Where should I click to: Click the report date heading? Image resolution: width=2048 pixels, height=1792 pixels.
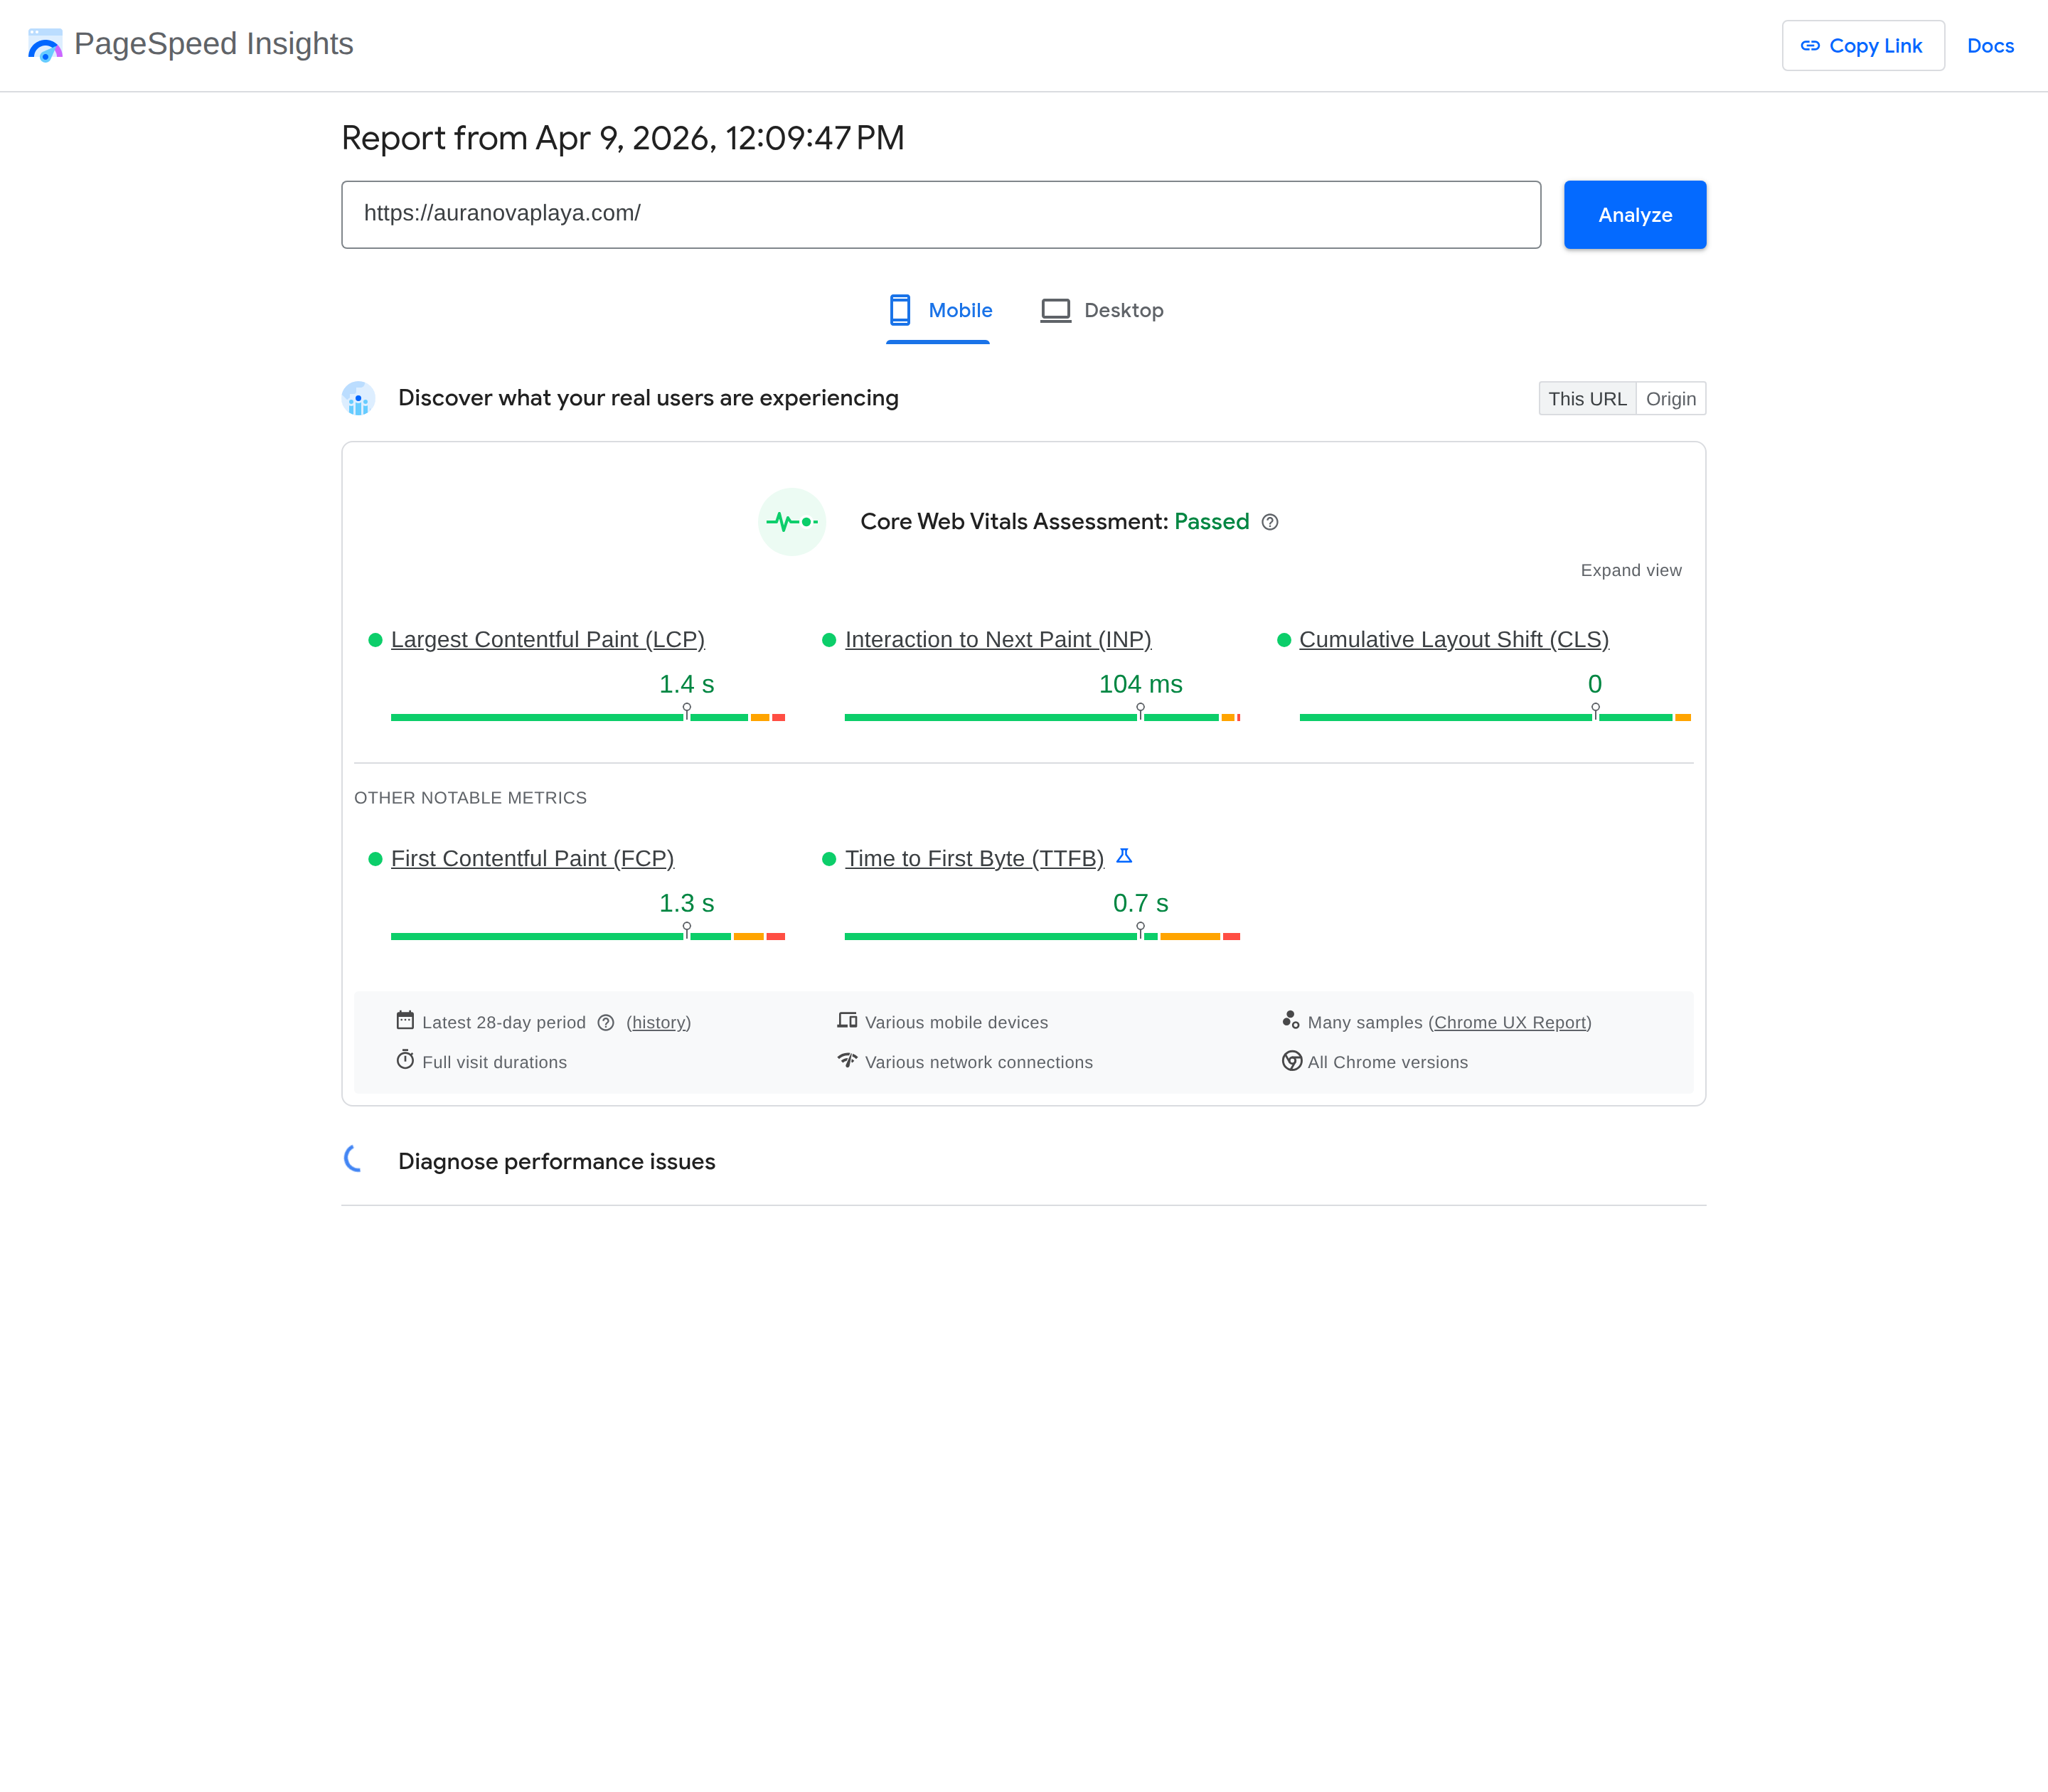[x=623, y=138]
